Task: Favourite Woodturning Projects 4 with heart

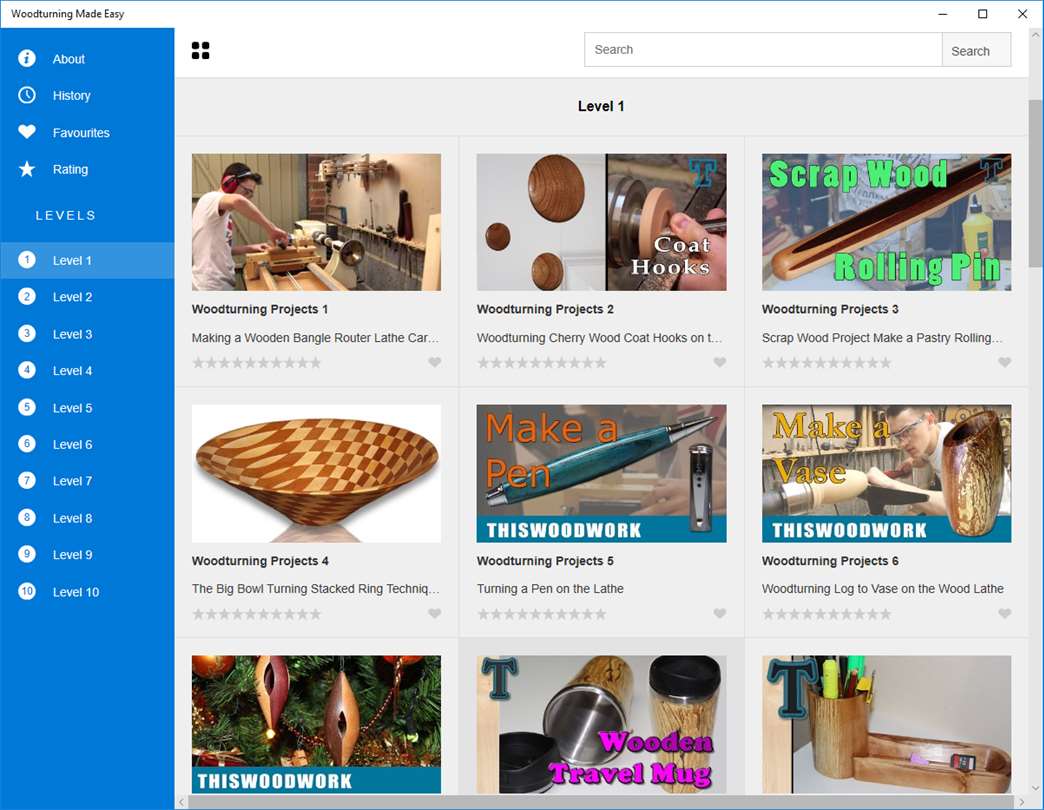Action: [434, 613]
